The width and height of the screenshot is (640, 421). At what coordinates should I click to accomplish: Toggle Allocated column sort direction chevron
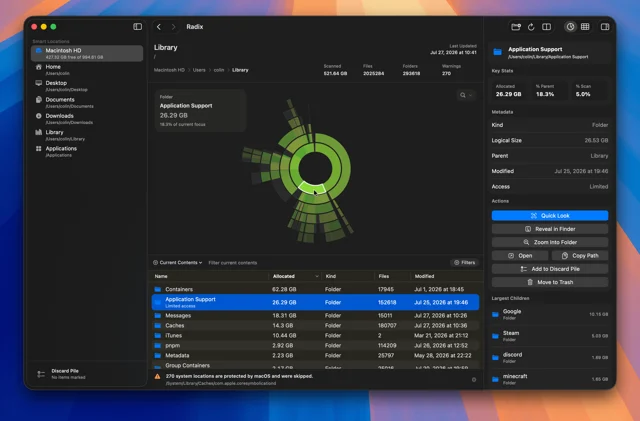coord(317,276)
